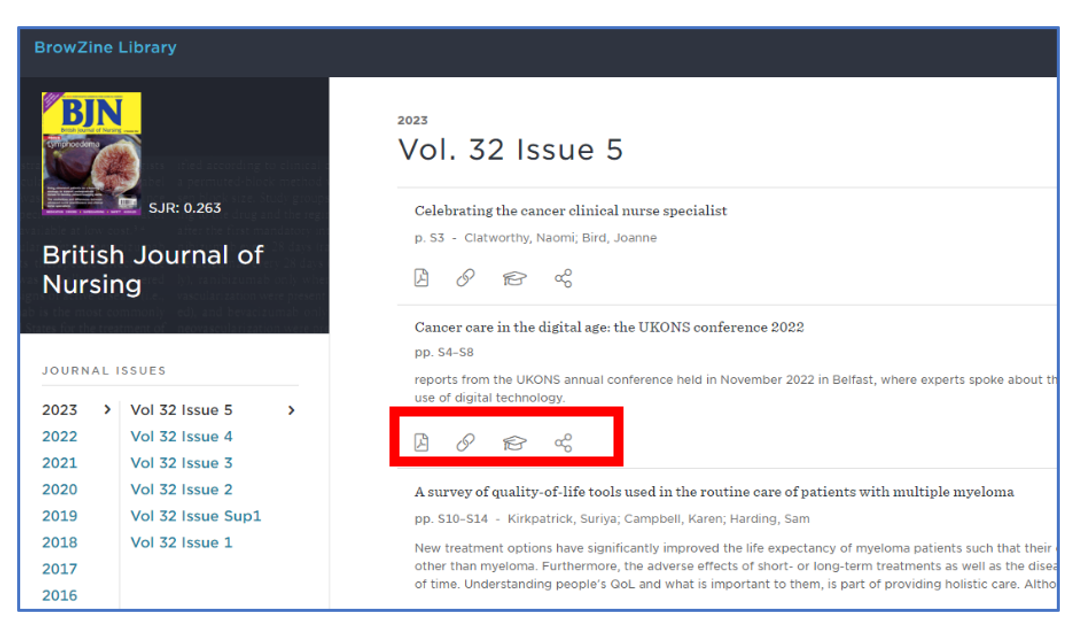Select year 2021 in journal issues
This screenshot has width=1082, height=634.
(59, 463)
